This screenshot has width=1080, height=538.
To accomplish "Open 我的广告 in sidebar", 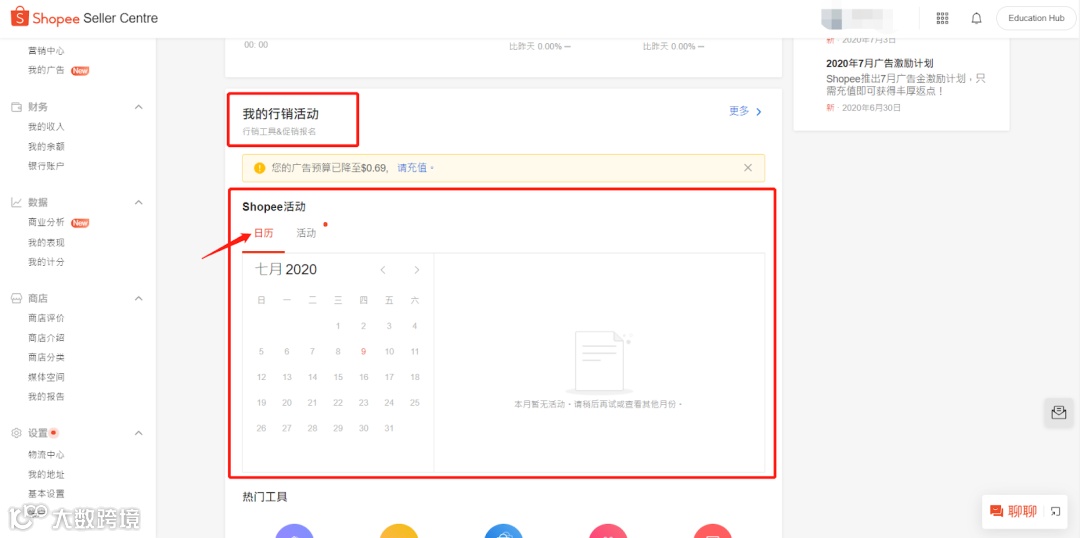I will pos(46,70).
